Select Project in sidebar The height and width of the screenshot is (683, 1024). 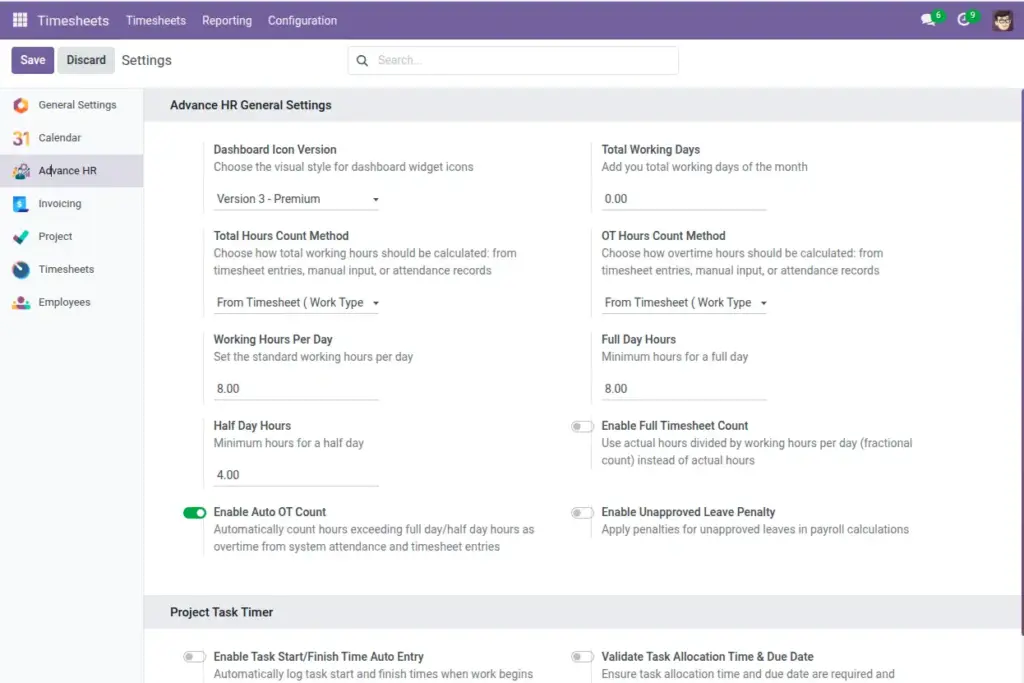71,236
